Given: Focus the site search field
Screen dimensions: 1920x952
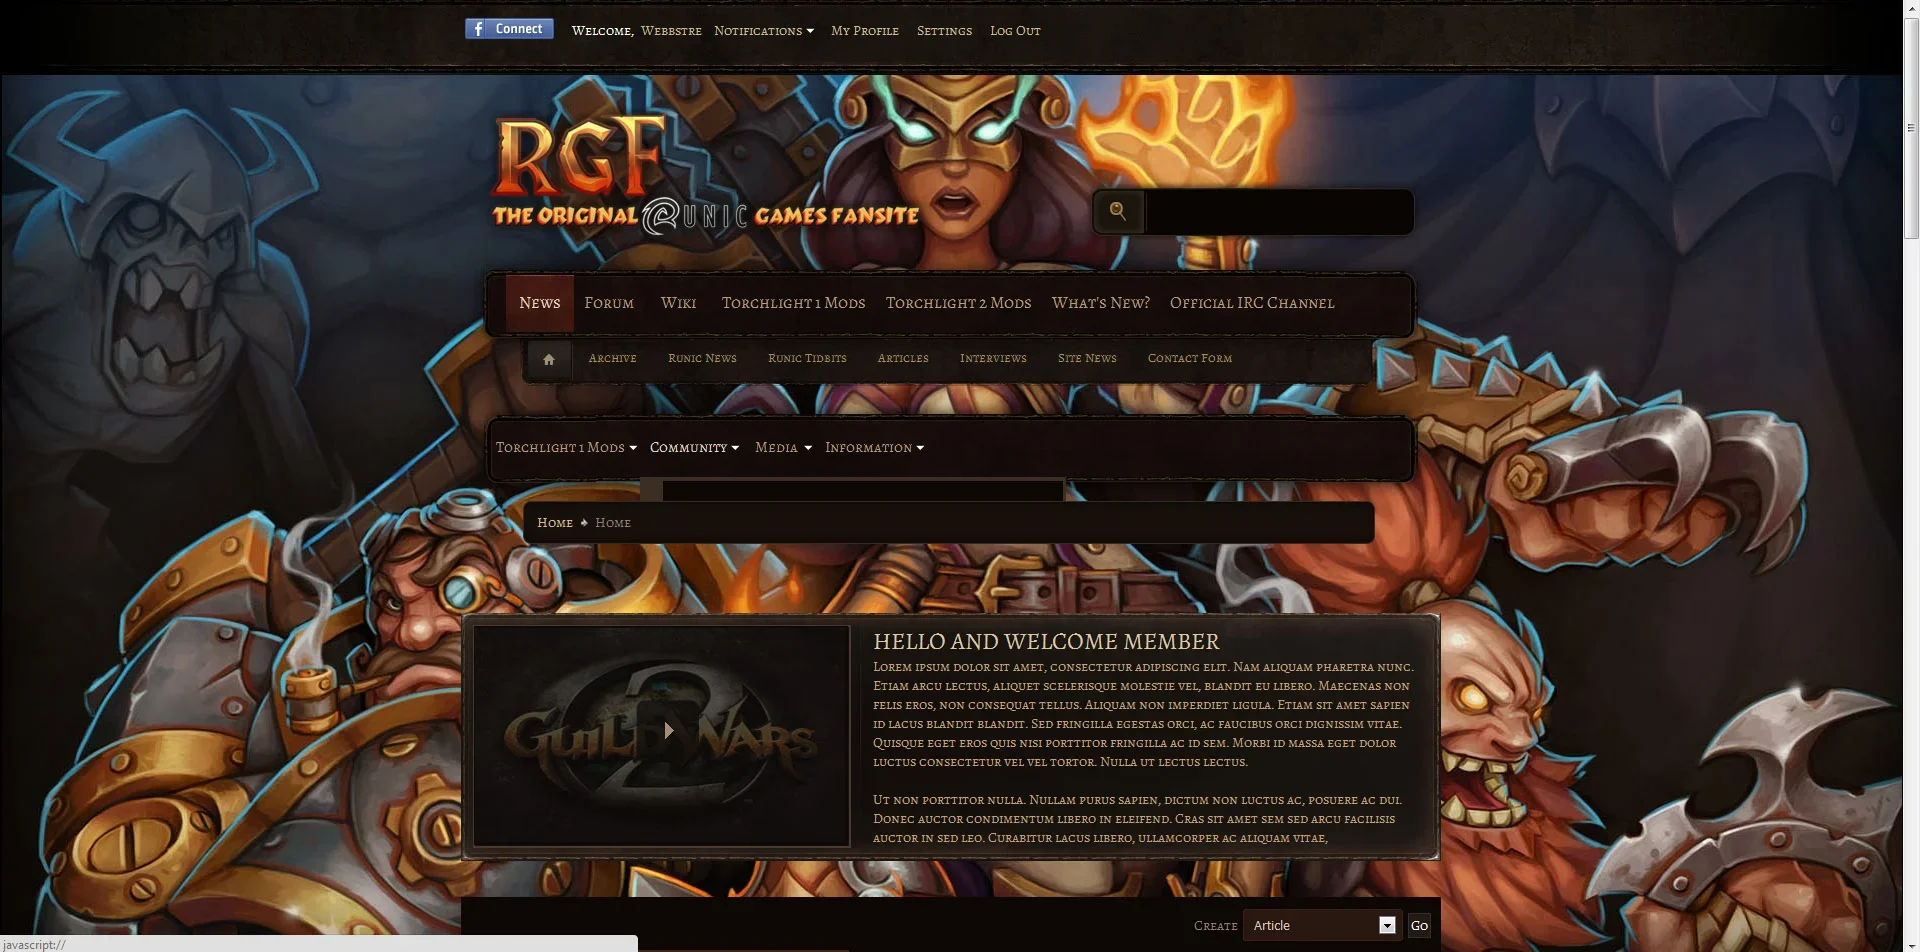Looking at the screenshot, I should pos(1278,212).
